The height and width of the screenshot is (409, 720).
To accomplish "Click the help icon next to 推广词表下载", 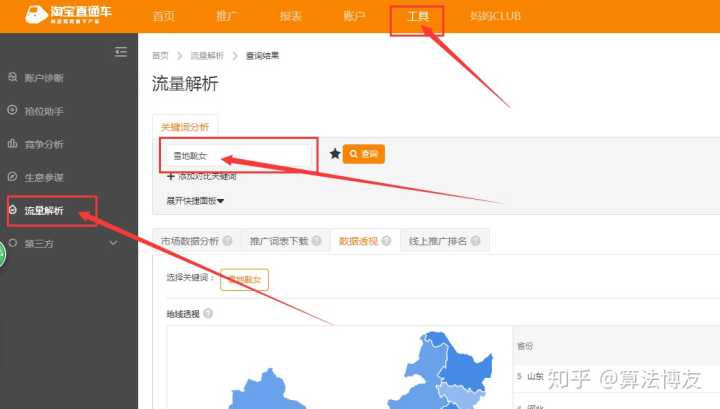I will click(x=316, y=241).
